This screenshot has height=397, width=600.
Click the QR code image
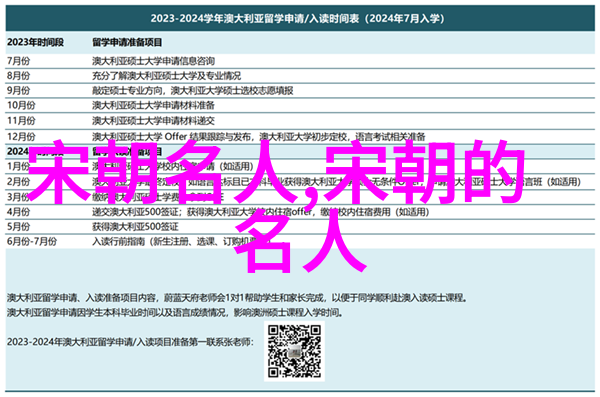coord(294,351)
